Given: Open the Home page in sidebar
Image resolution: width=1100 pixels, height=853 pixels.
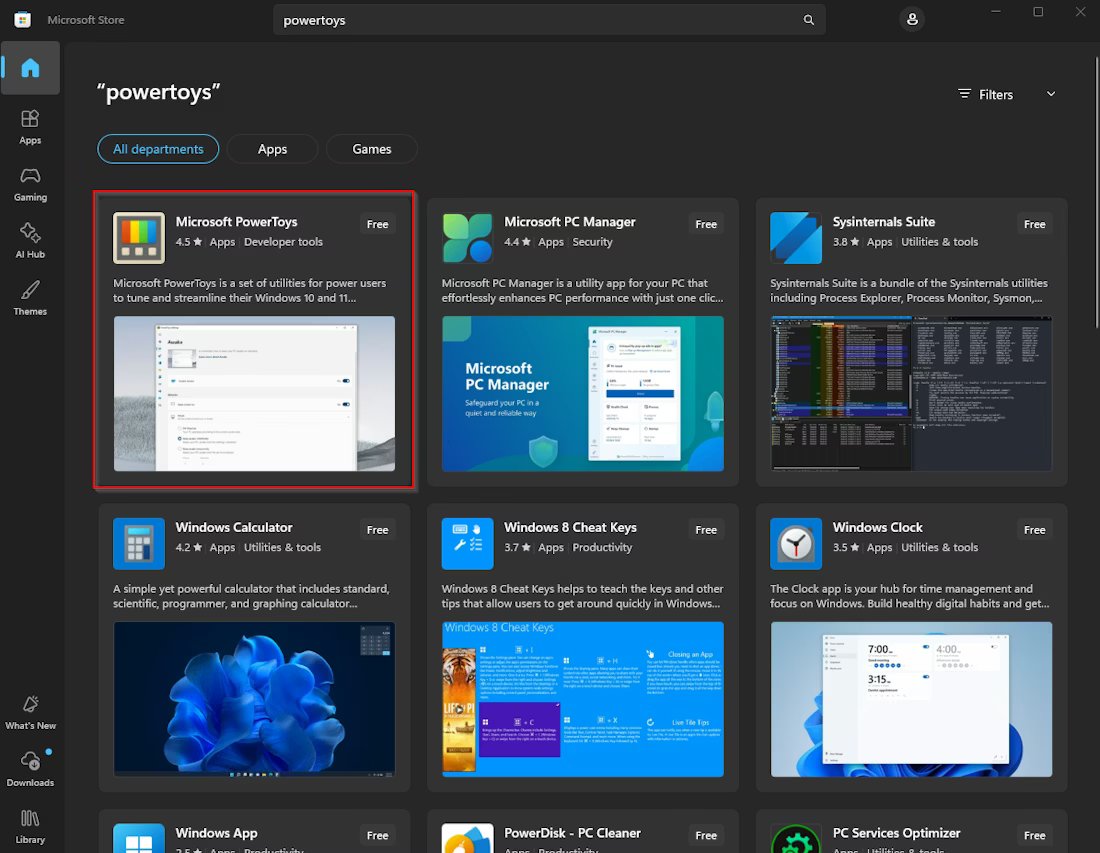Looking at the screenshot, I should coord(30,68).
